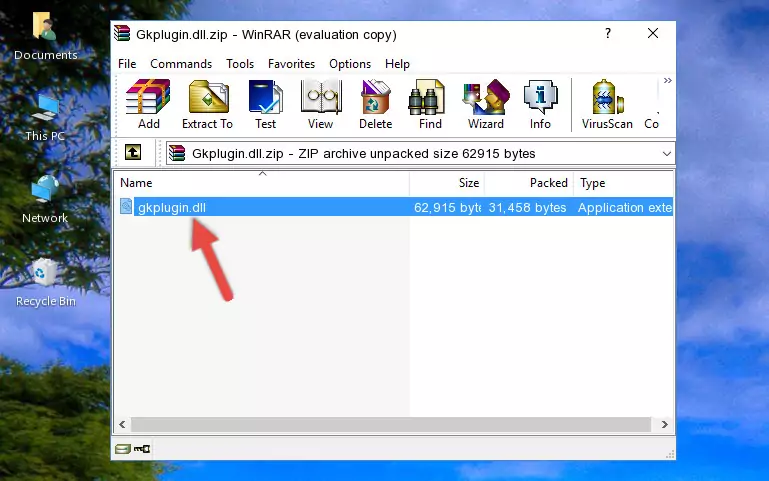Click the key password status icon
769x481 pixels.
142,449
